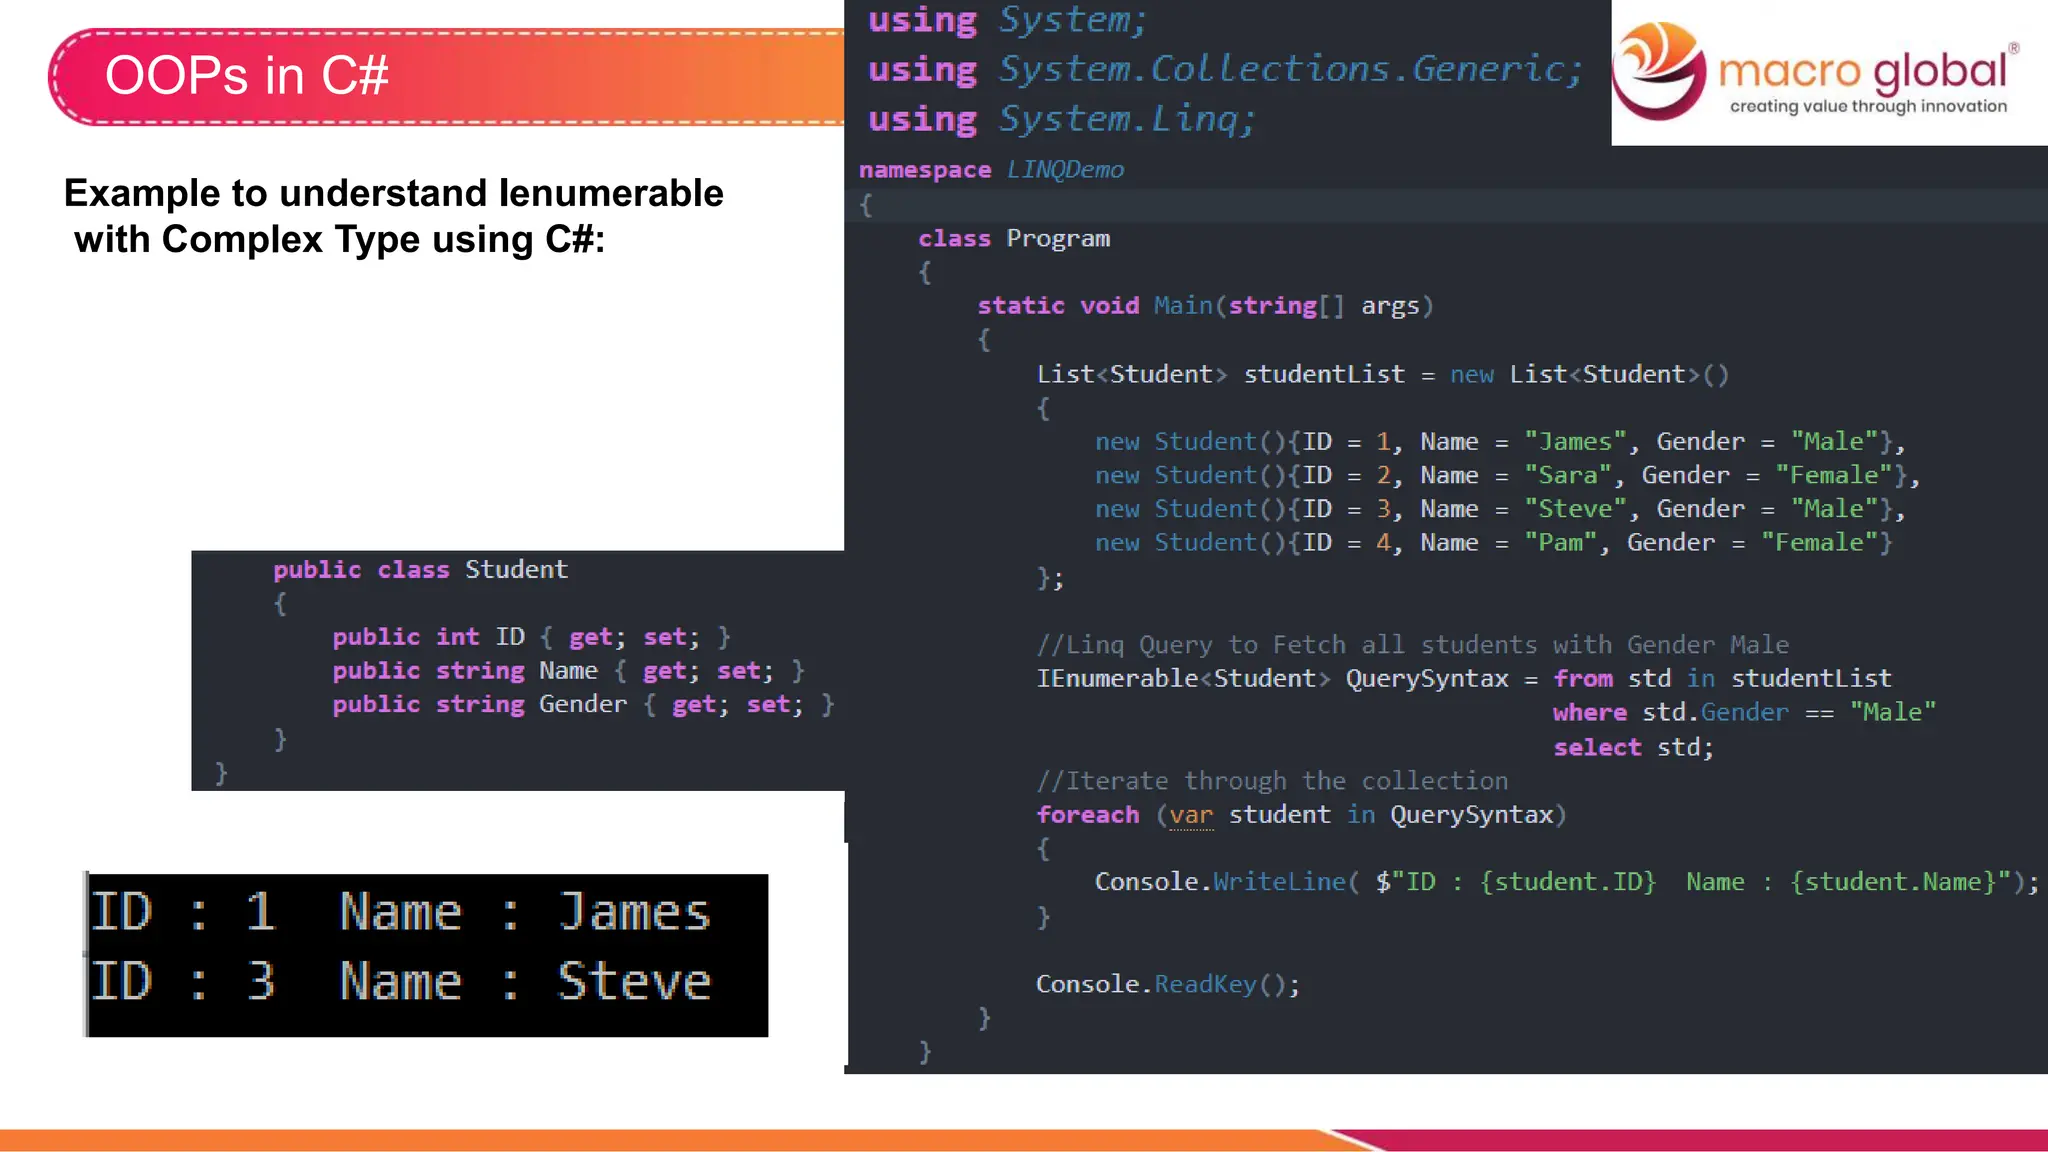Screen dimensions: 2048x1152
Task: Click the 'IEnumerable<Student> QuerySyntax' line
Action: click(1464, 679)
